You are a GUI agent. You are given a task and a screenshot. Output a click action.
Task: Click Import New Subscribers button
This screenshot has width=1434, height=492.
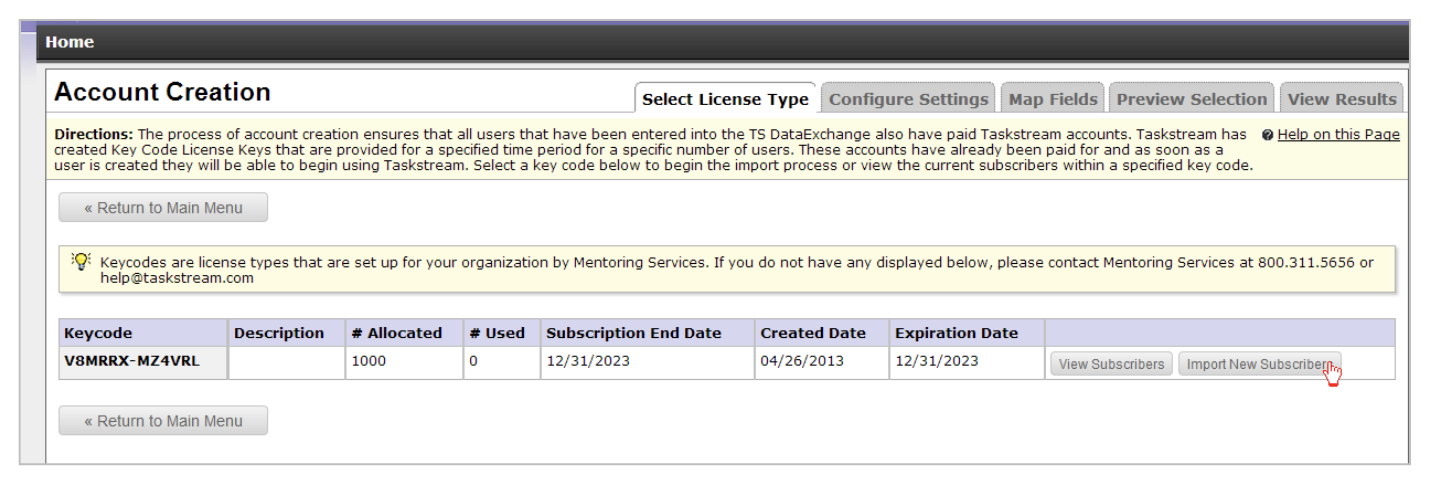click(1259, 364)
